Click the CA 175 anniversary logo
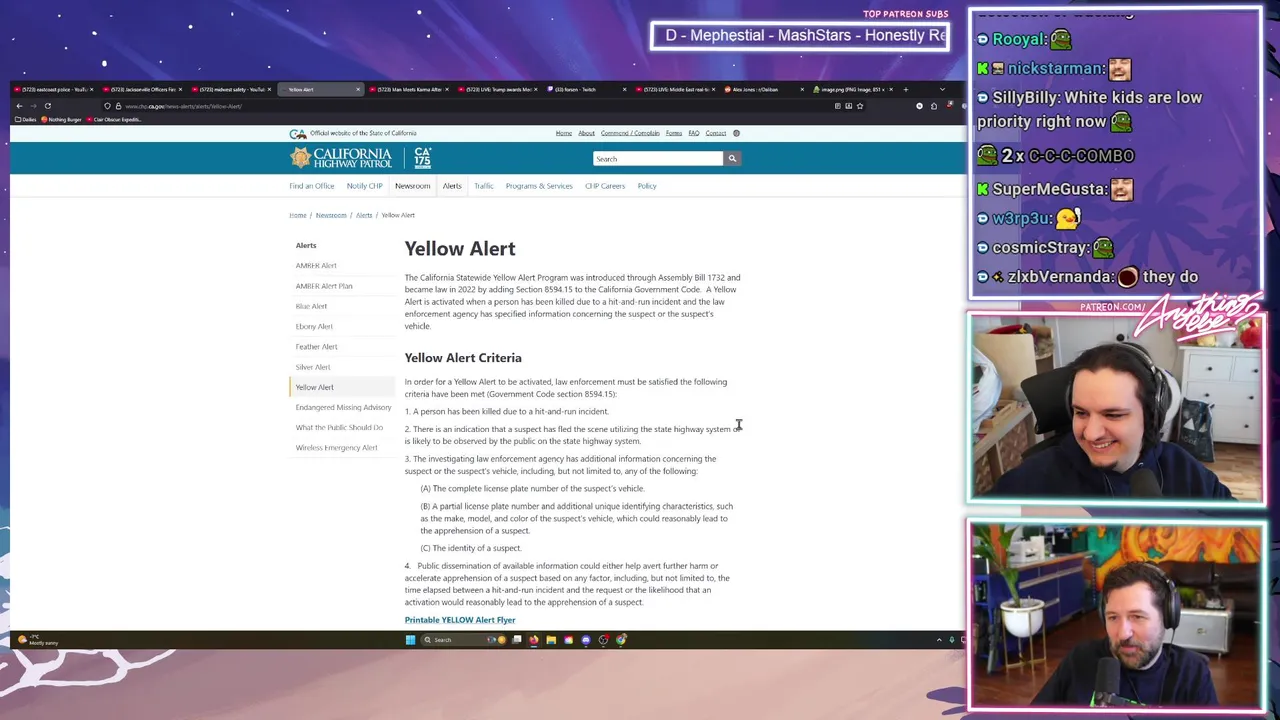 click(x=423, y=158)
